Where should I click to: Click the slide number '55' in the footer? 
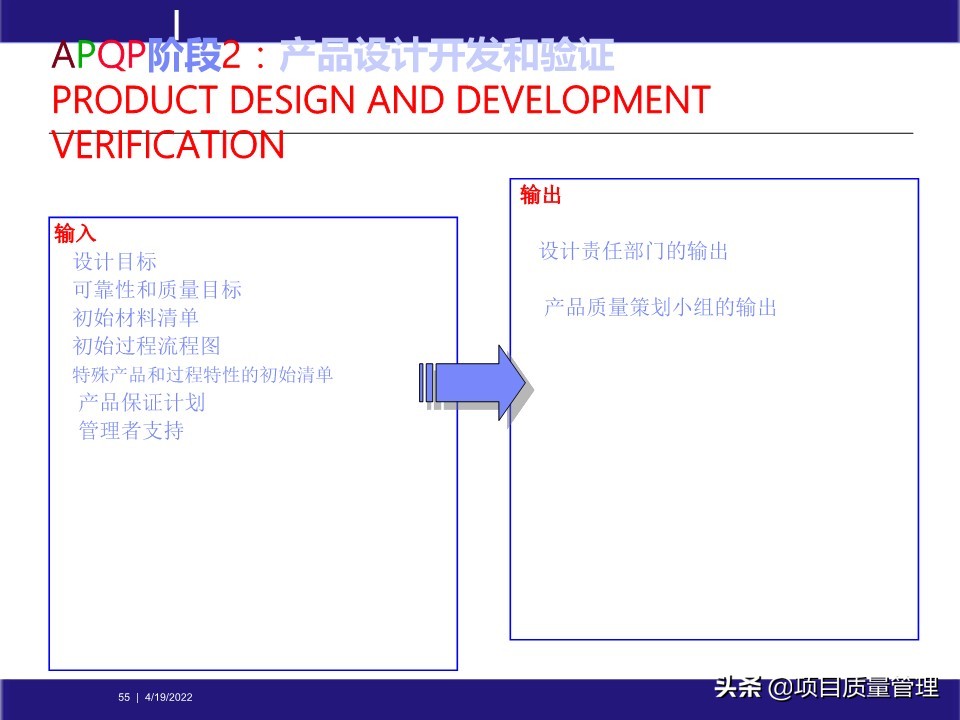click(x=124, y=697)
